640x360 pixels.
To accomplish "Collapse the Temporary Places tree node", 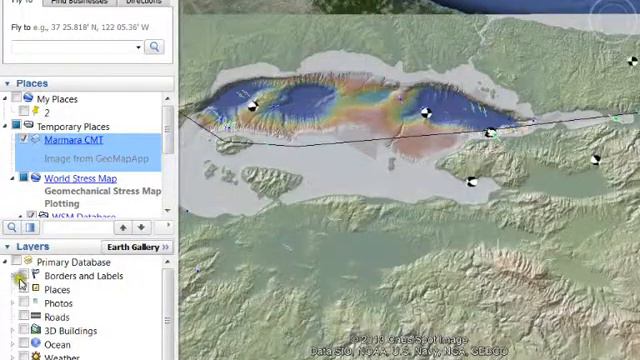I will pos(5,126).
